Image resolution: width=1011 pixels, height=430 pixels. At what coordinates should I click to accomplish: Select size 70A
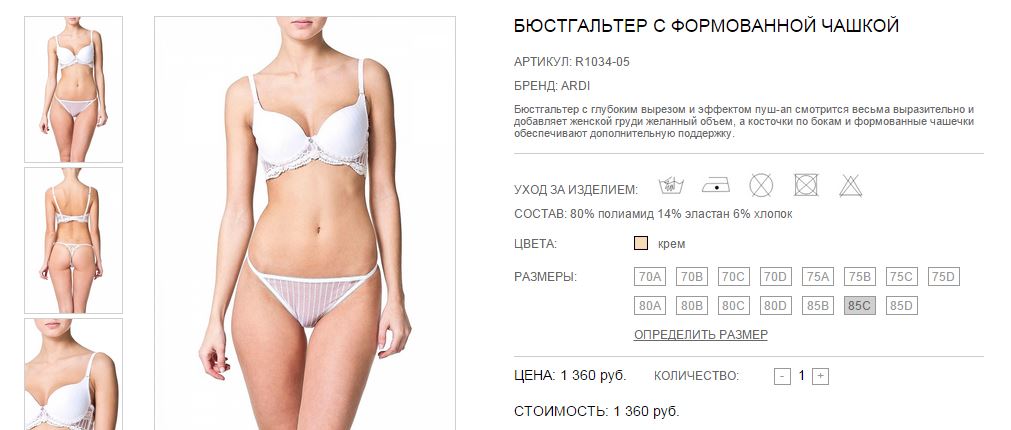pos(650,277)
